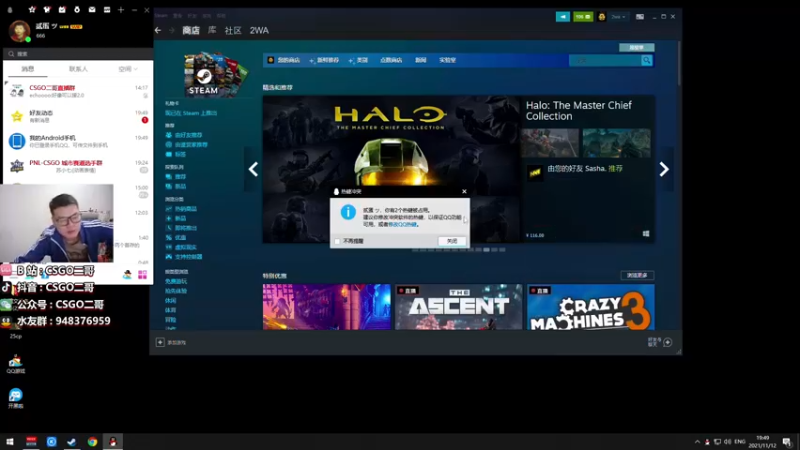
Task: Open the QQ space star icon in QQ toolbar
Action: point(32,10)
